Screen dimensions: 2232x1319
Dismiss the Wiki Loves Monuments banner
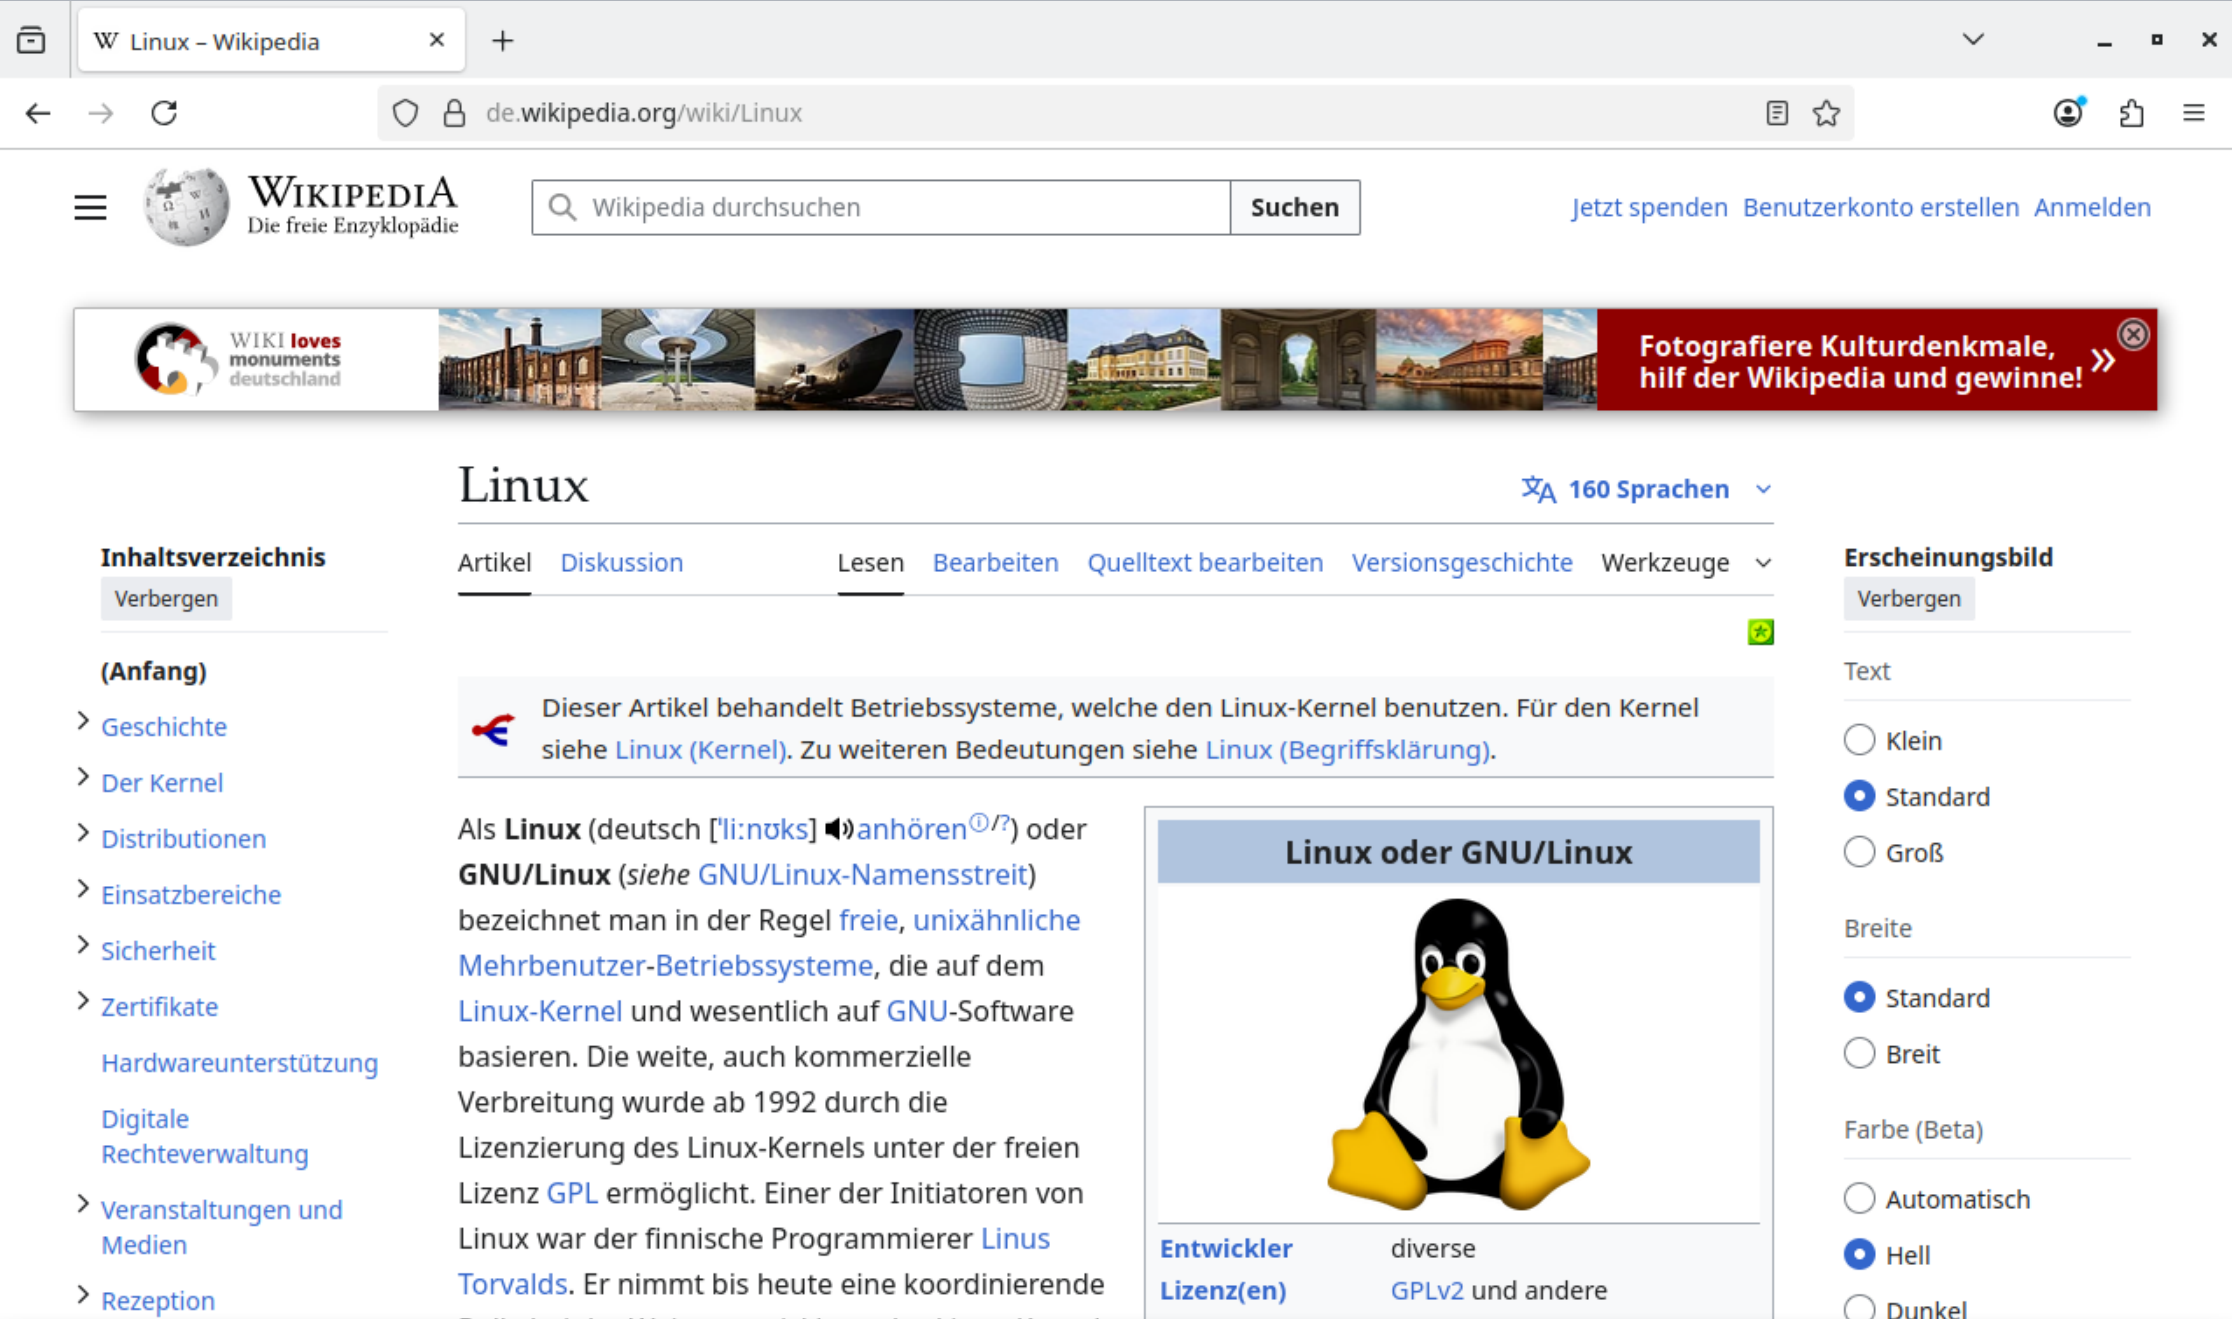[x=2135, y=335]
